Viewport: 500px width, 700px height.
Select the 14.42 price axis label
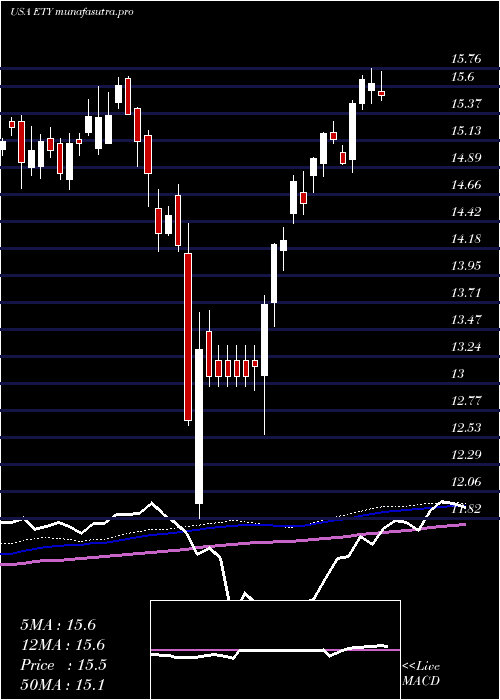[466, 211]
